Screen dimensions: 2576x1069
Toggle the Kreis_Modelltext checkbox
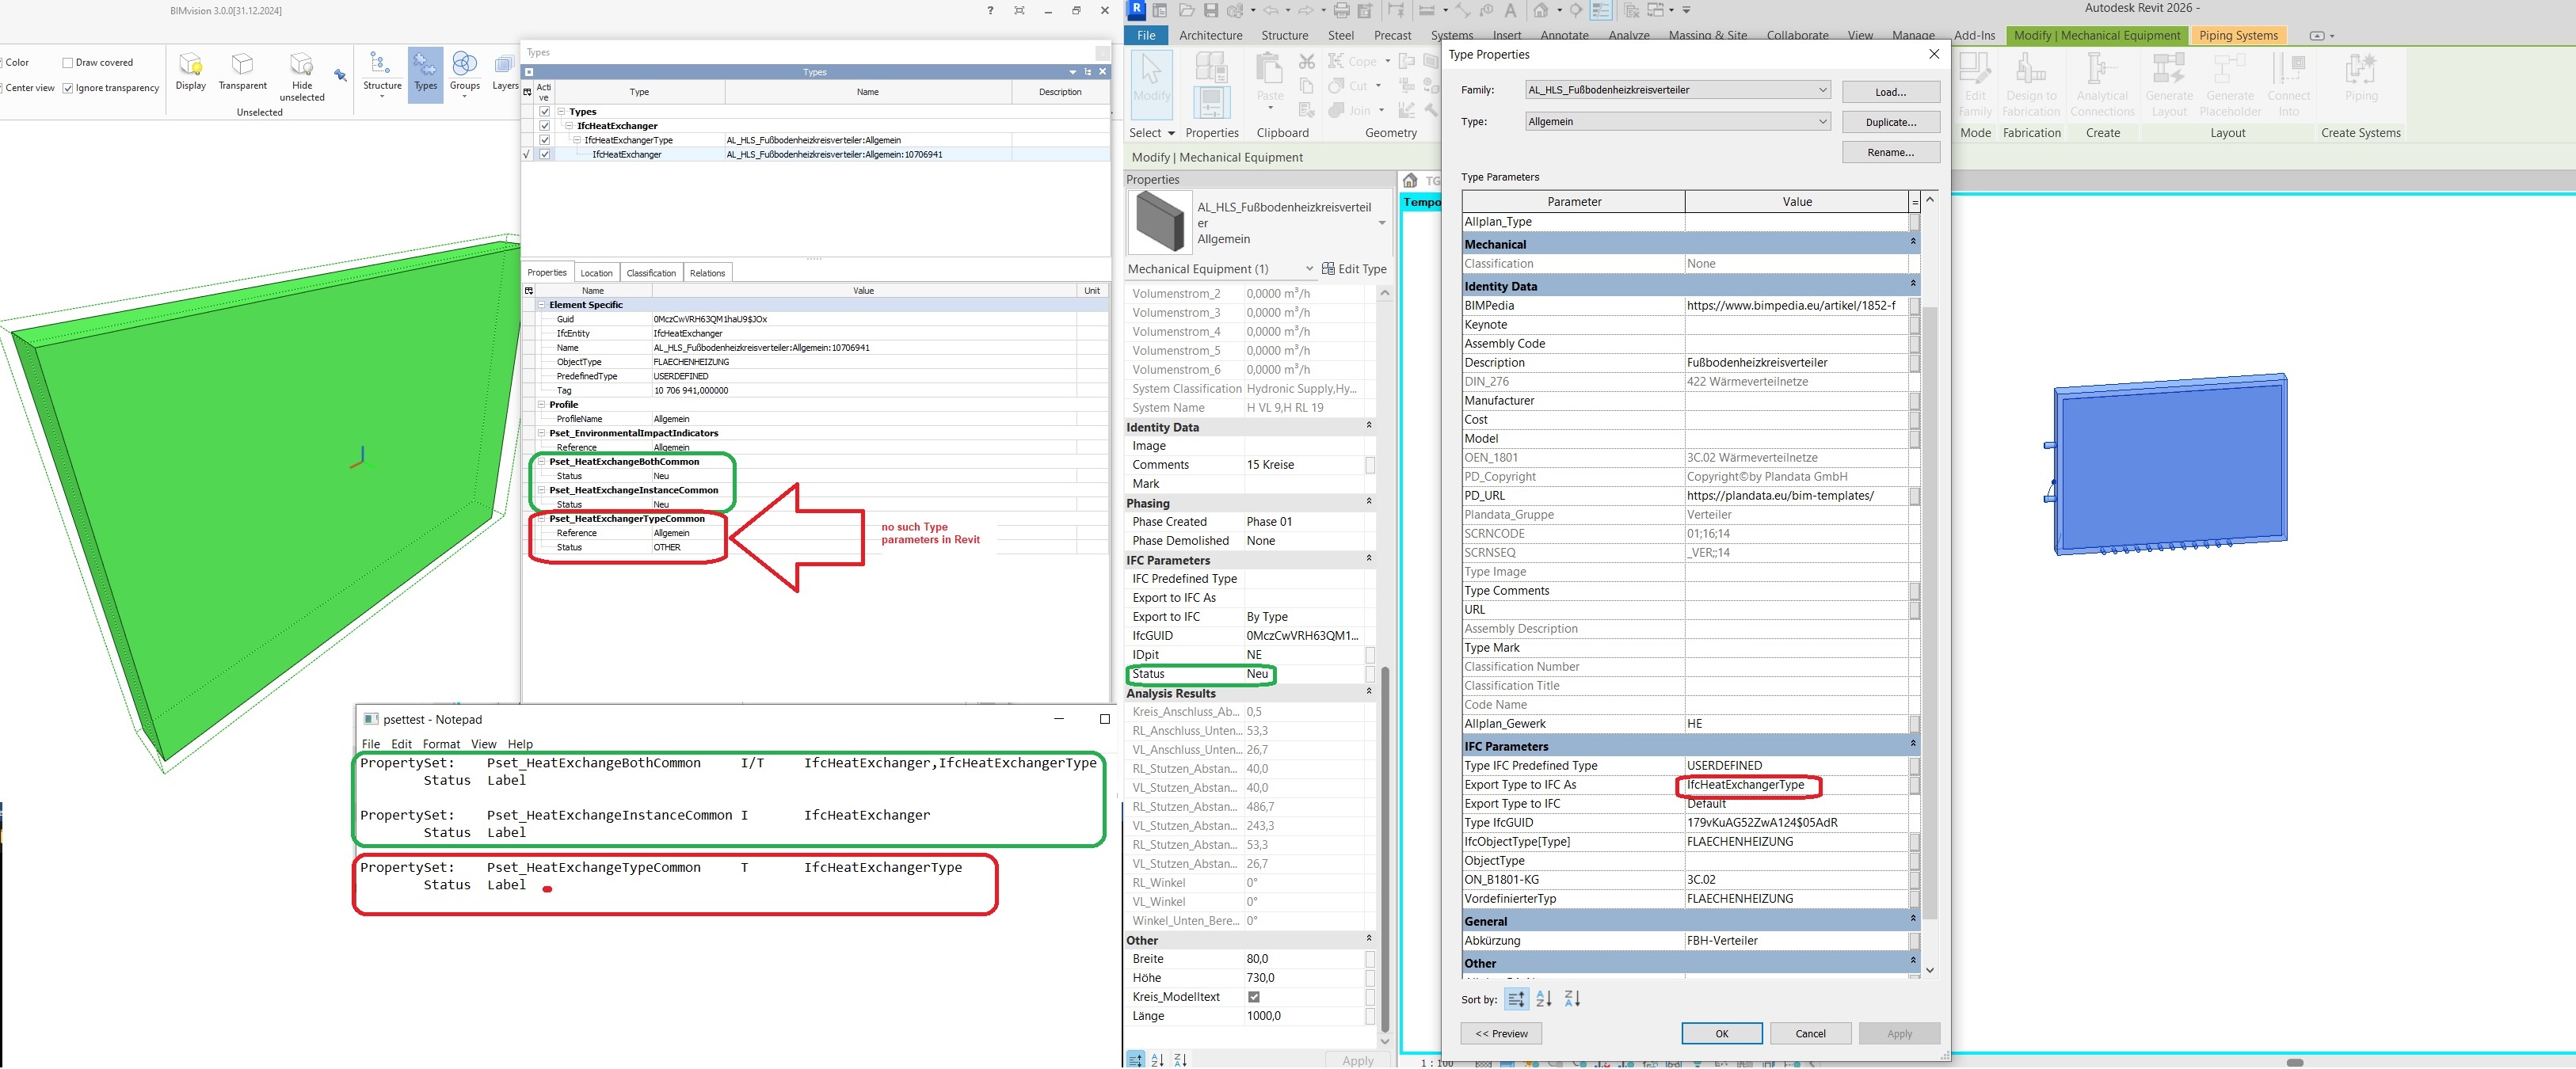click(x=1253, y=996)
